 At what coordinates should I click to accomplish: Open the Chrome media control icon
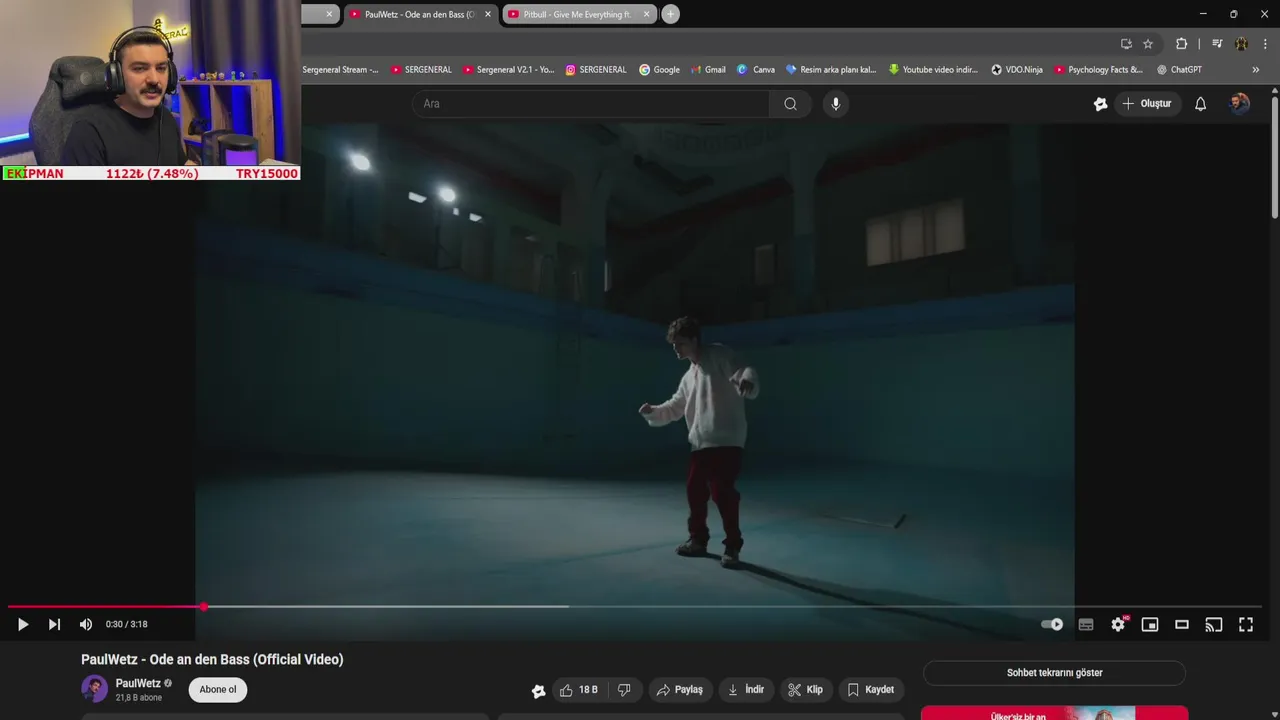click(x=1217, y=44)
